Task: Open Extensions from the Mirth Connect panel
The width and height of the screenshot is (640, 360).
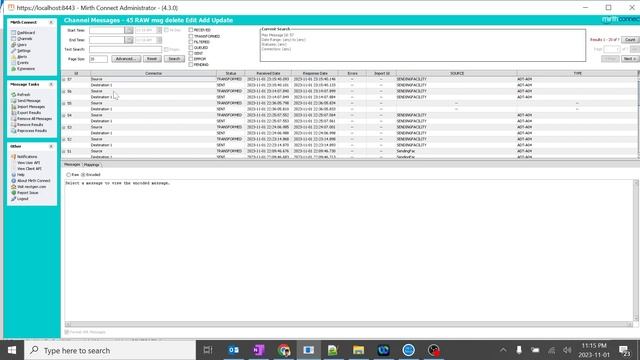Action: (26, 69)
